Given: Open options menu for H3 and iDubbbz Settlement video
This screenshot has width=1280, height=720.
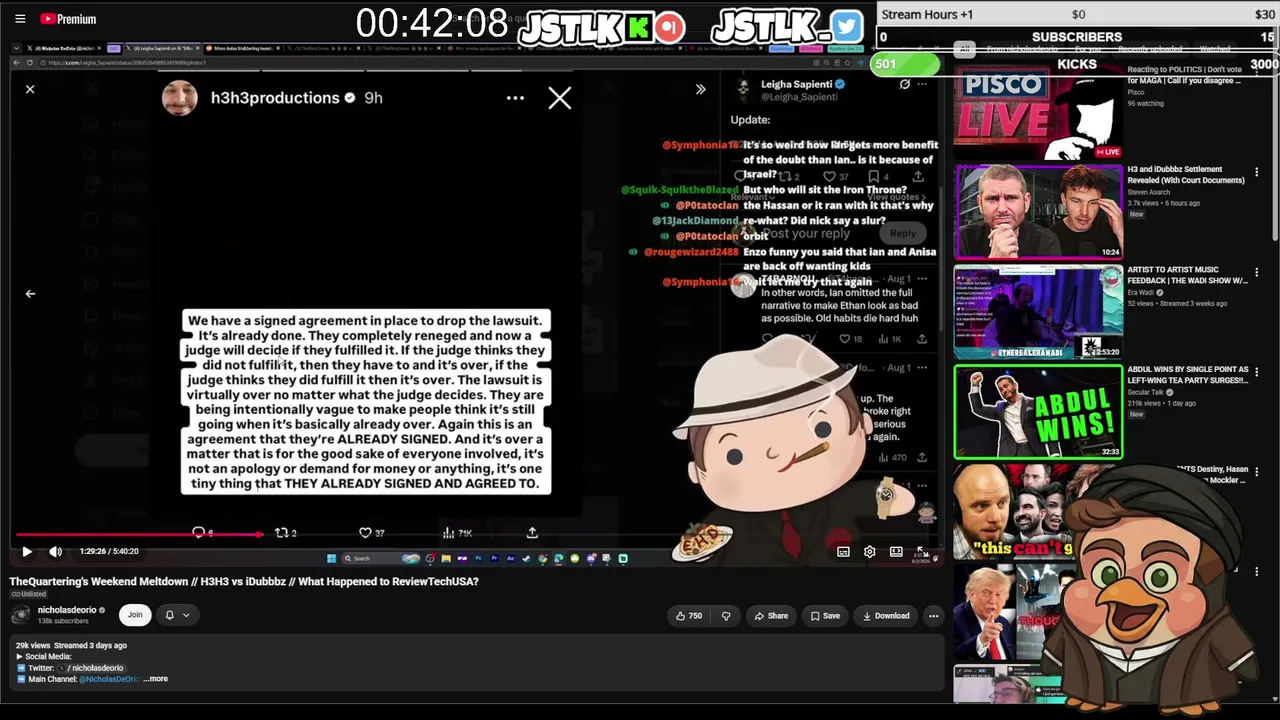Looking at the screenshot, I should (1257, 172).
